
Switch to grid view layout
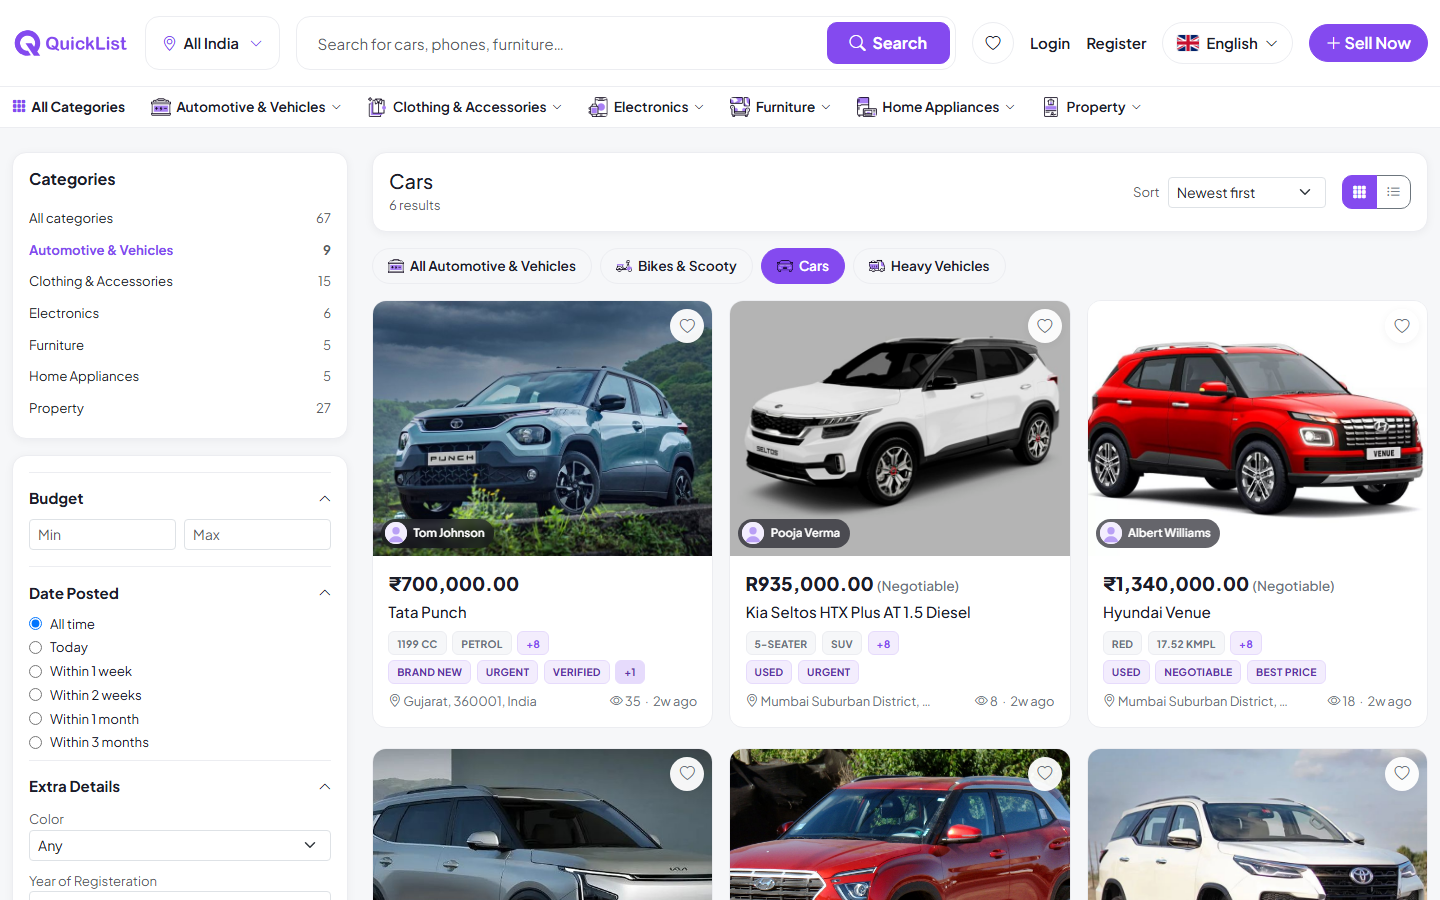(x=1359, y=192)
